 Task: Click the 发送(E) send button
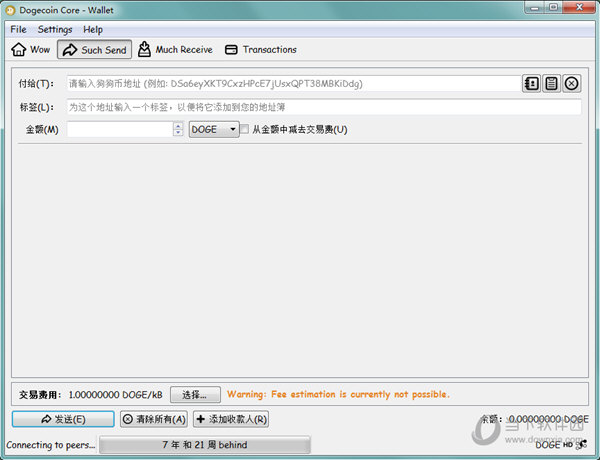63,419
